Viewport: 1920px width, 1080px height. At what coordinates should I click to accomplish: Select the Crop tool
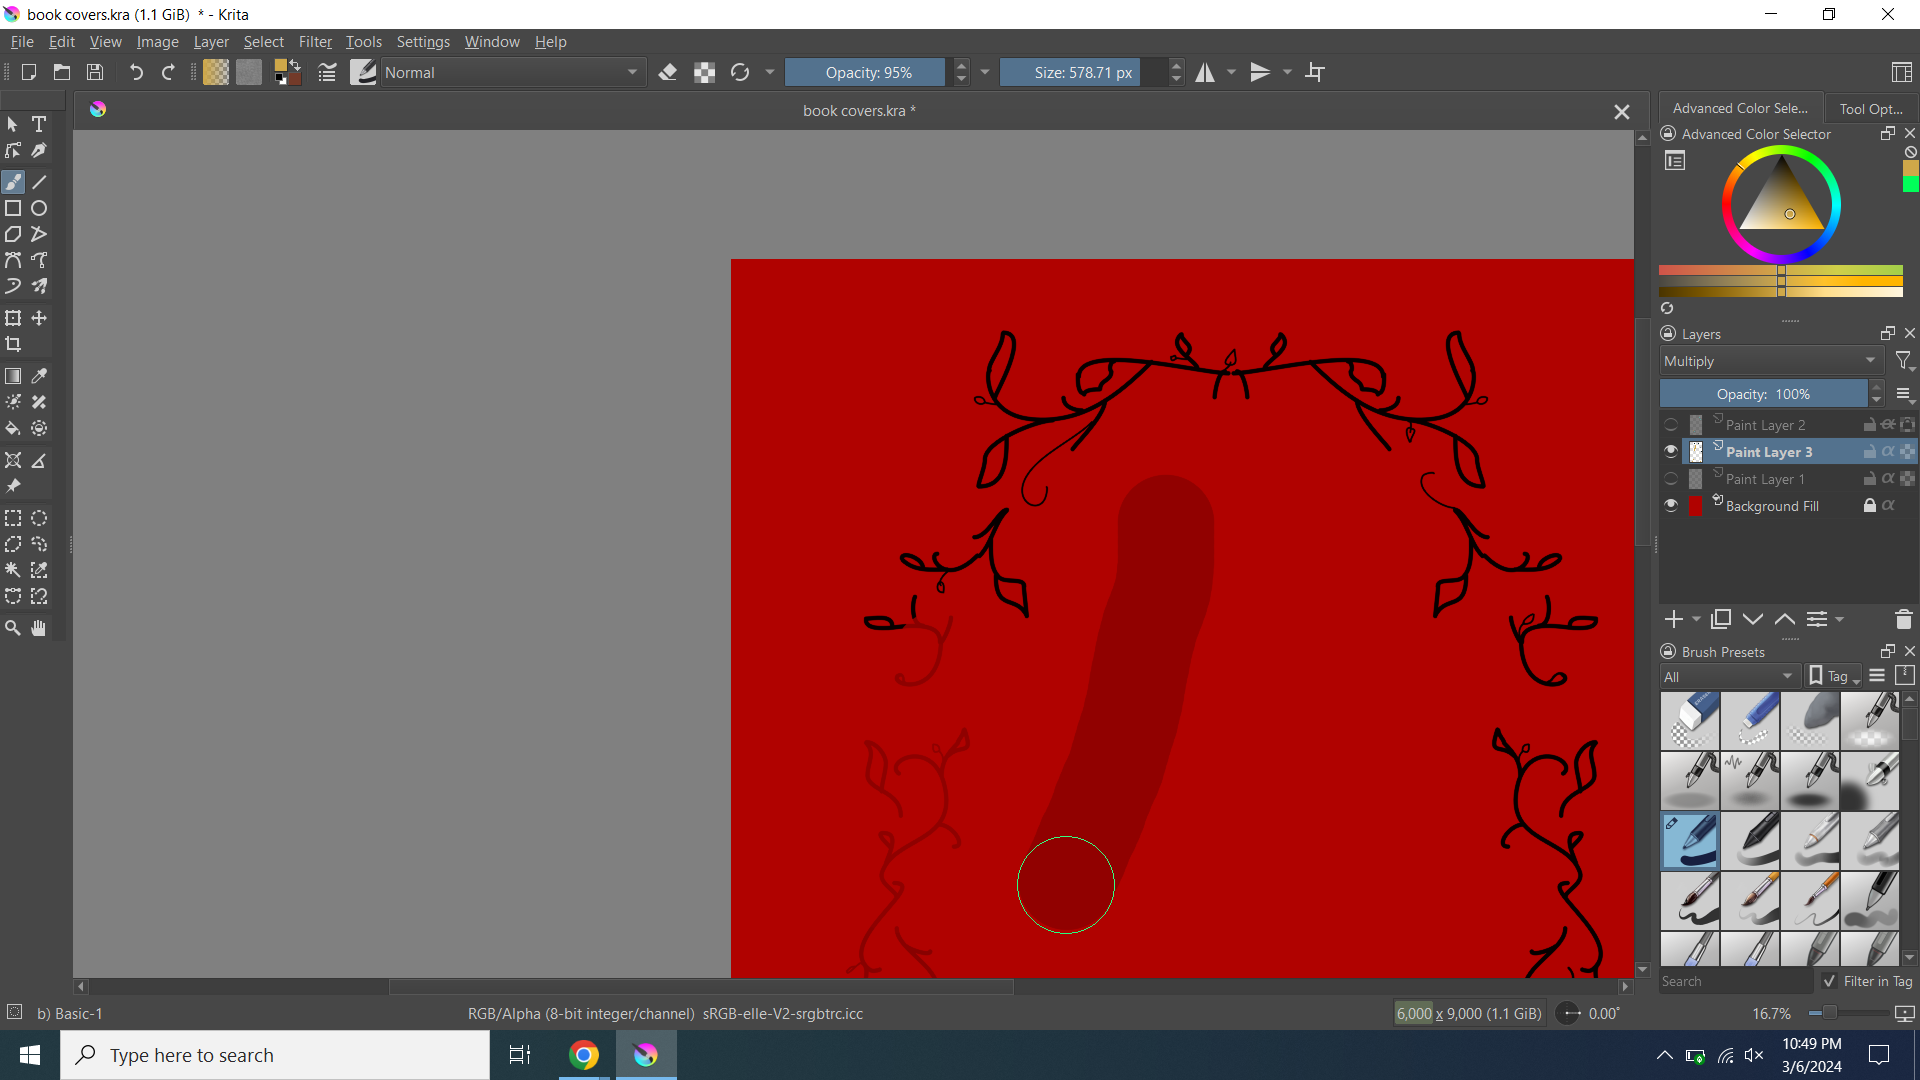click(x=13, y=344)
